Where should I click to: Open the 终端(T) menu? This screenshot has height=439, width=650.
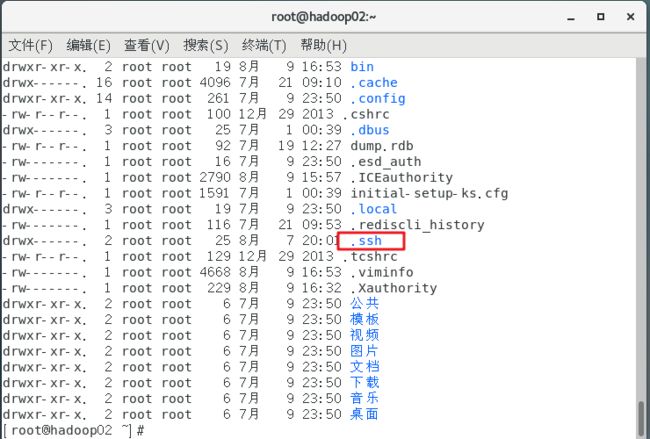pos(264,45)
